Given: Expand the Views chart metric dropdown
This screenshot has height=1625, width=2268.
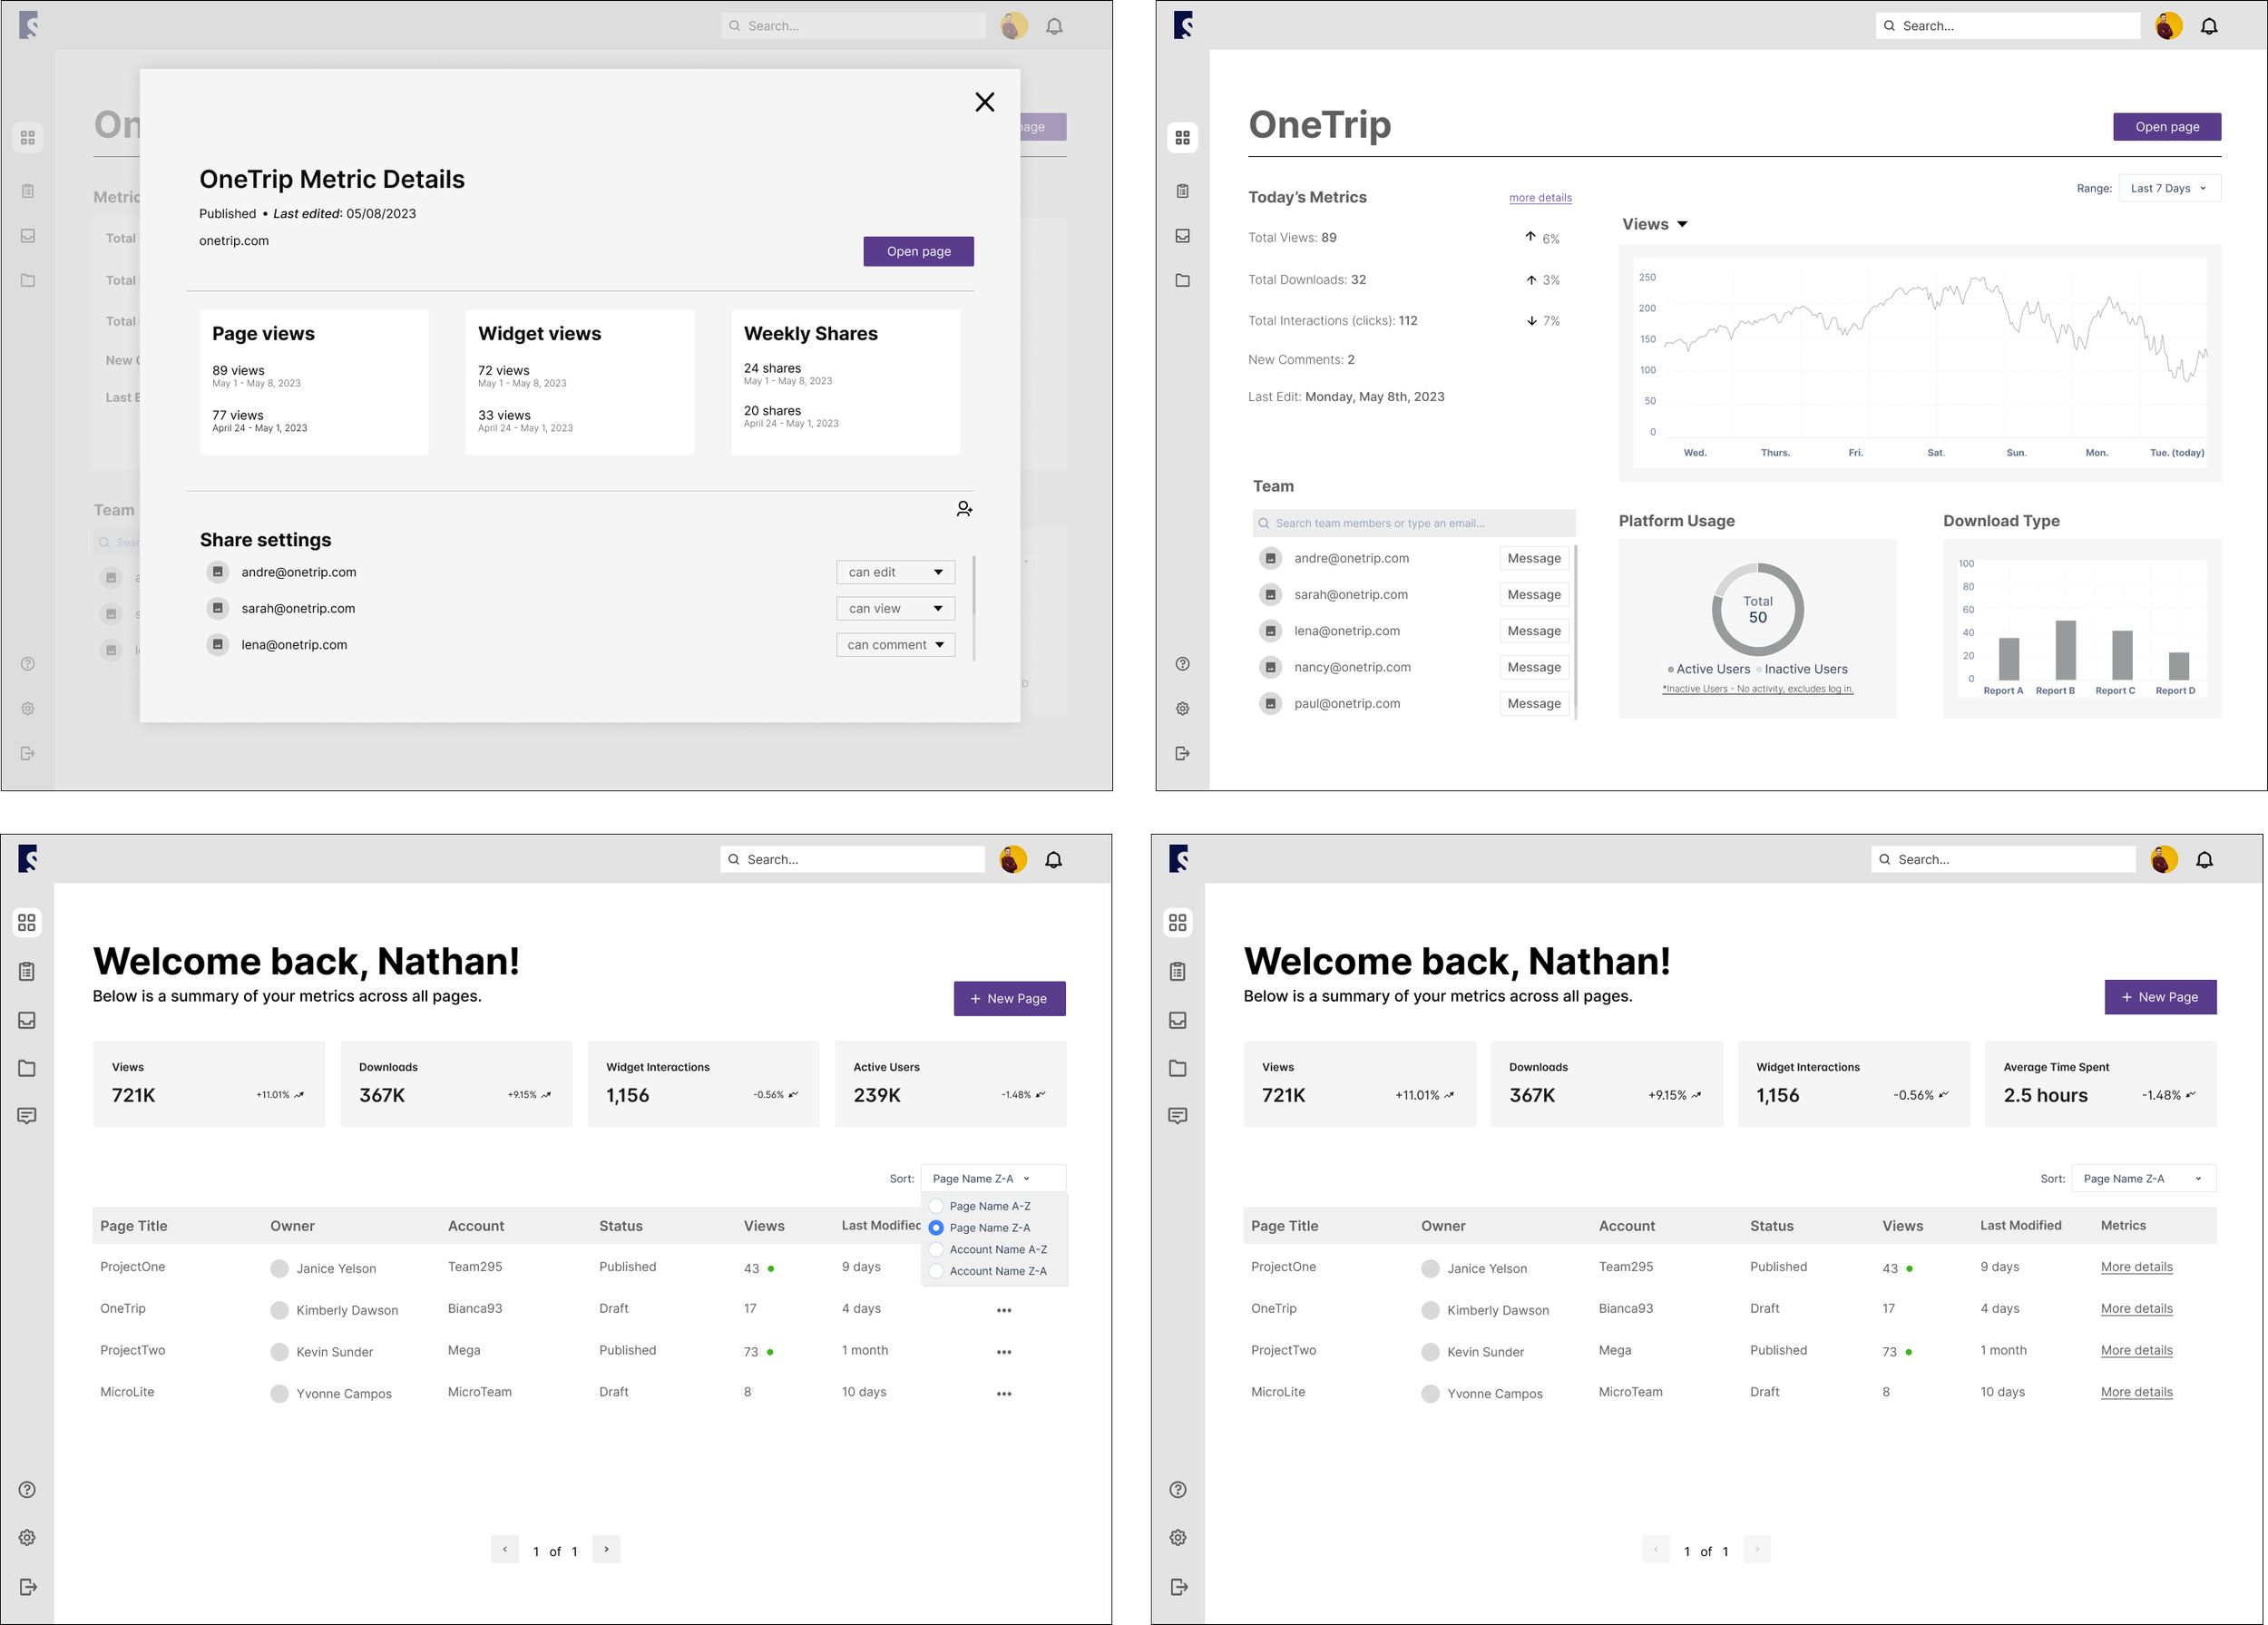Looking at the screenshot, I should click(1682, 224).
